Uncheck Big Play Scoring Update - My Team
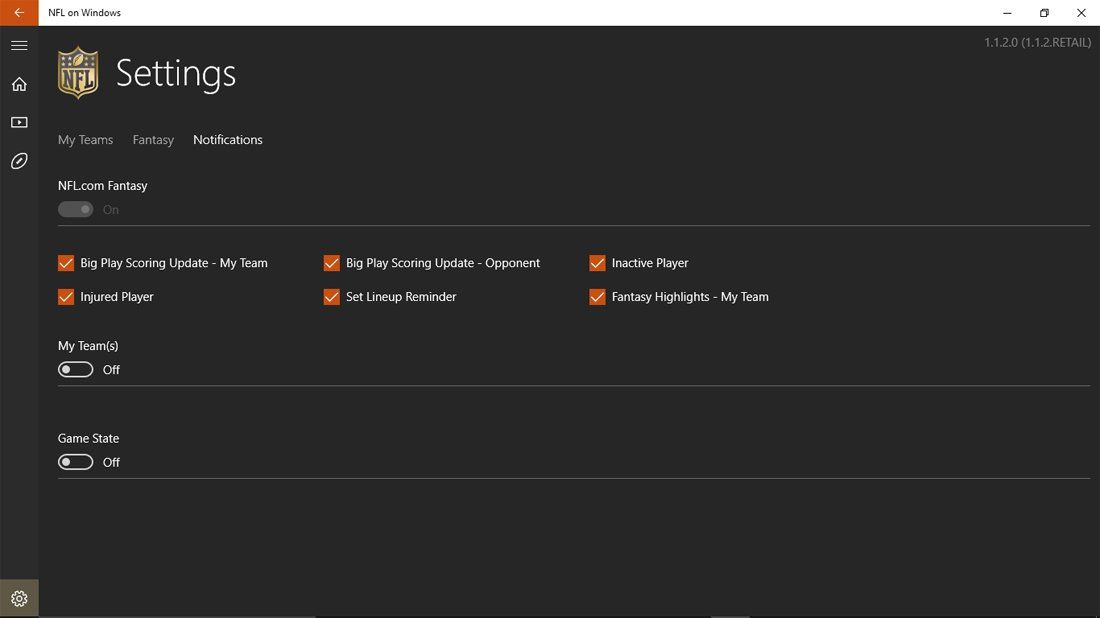Viewport: 1100px width, 618px height. tap(66, 263)
